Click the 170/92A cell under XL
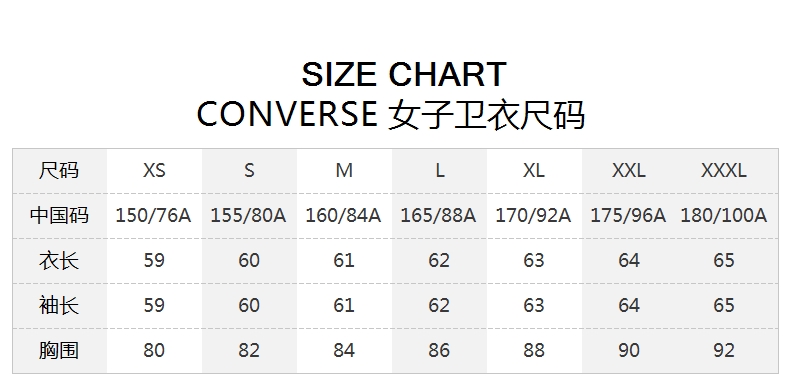790x385 pixels. 533,216
